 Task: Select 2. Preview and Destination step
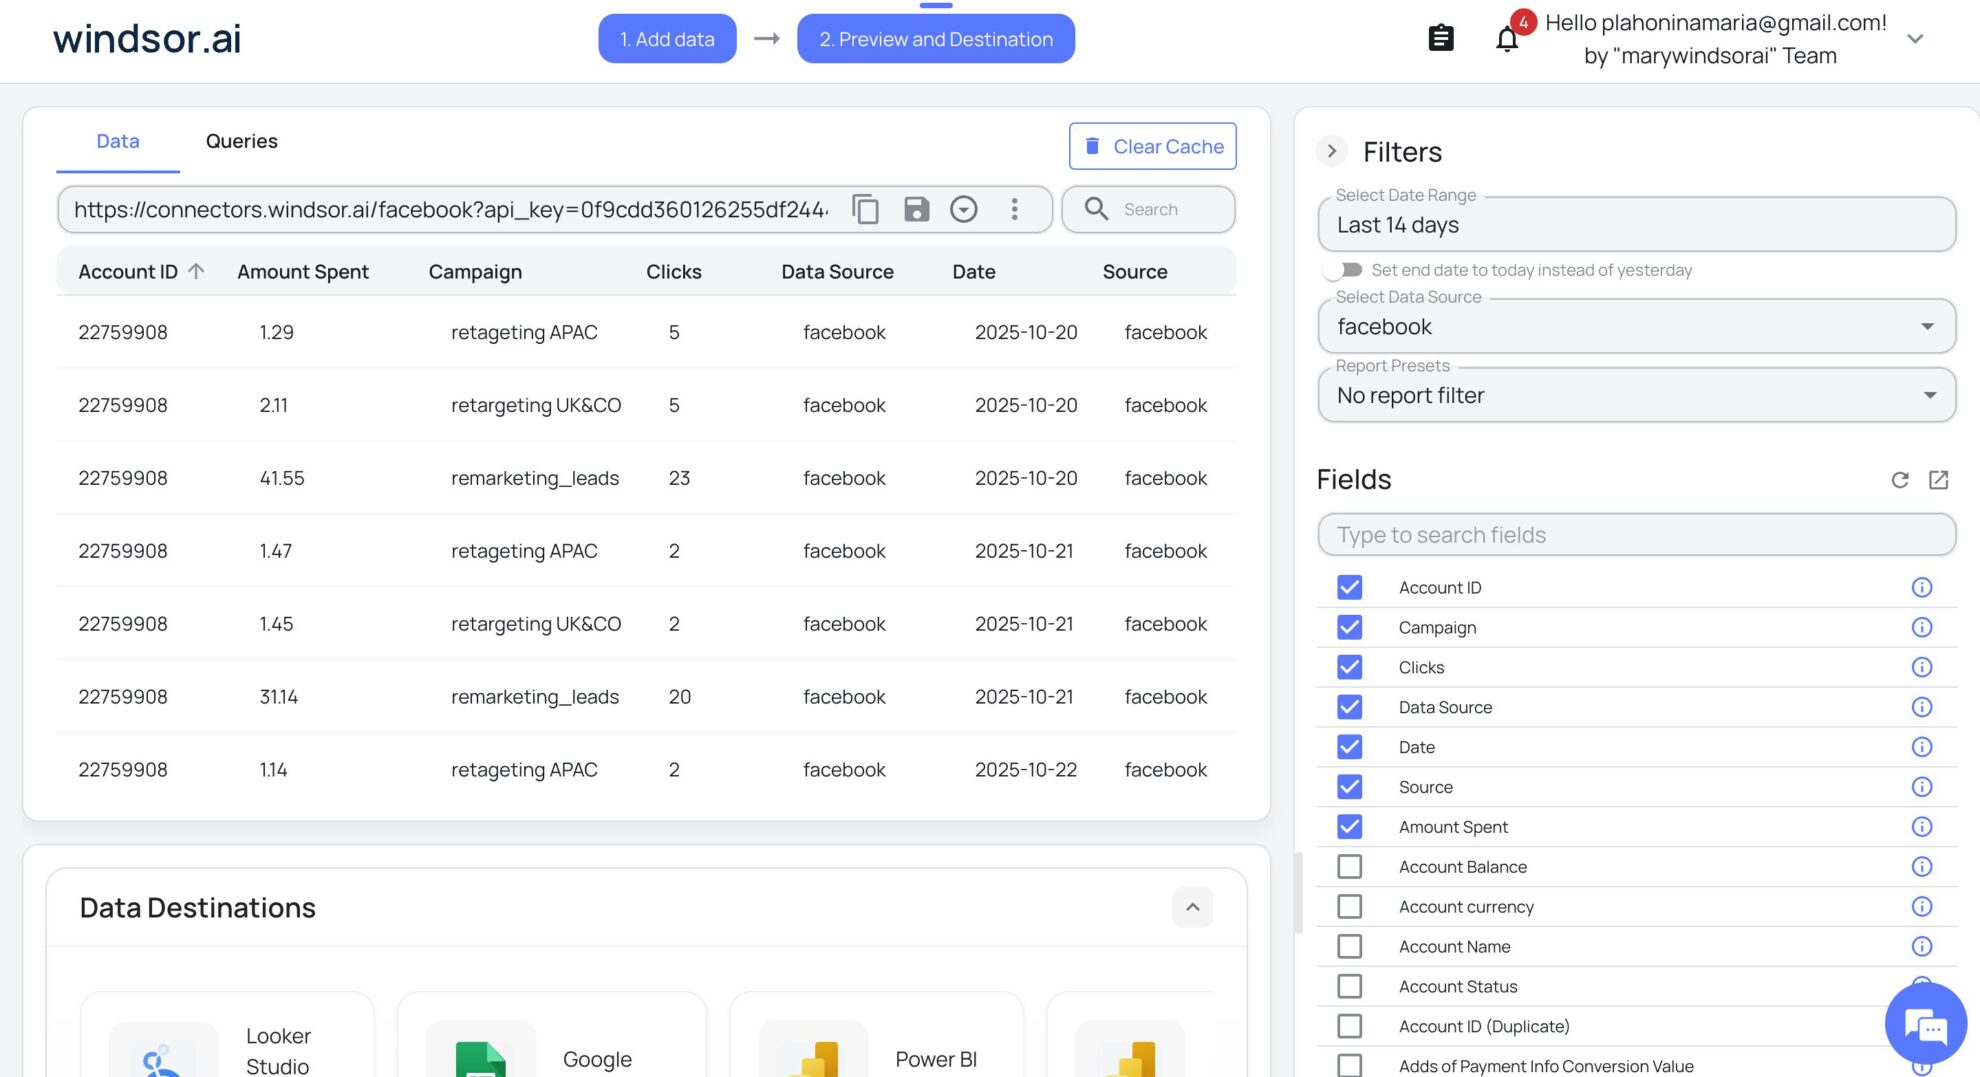pos(936,39)
